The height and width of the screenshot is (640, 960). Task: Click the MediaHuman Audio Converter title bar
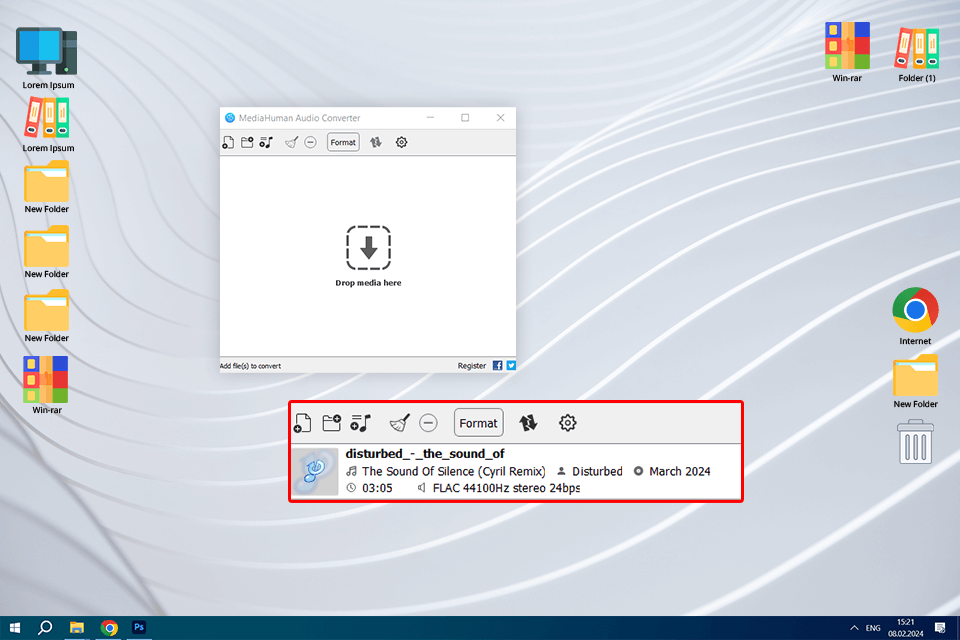click(x=367, y=118)
